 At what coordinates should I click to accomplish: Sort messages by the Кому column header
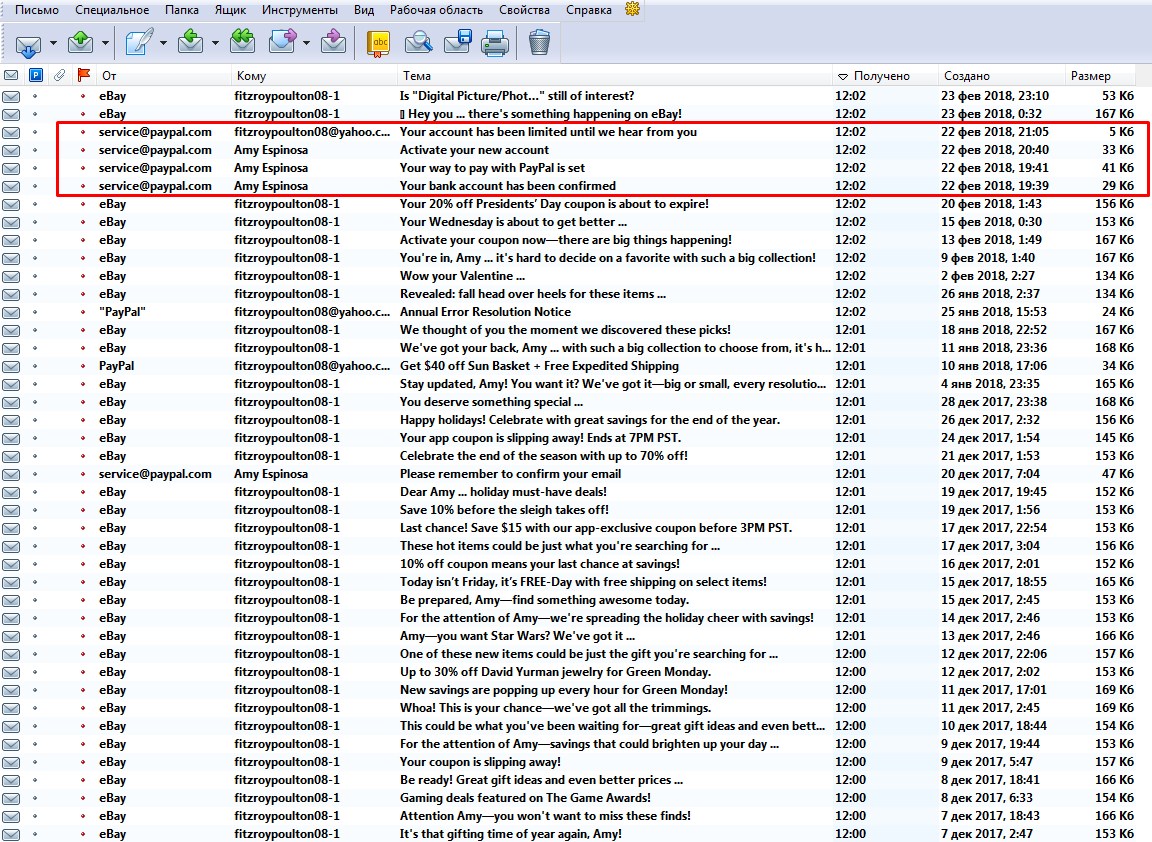pos(314,76)
